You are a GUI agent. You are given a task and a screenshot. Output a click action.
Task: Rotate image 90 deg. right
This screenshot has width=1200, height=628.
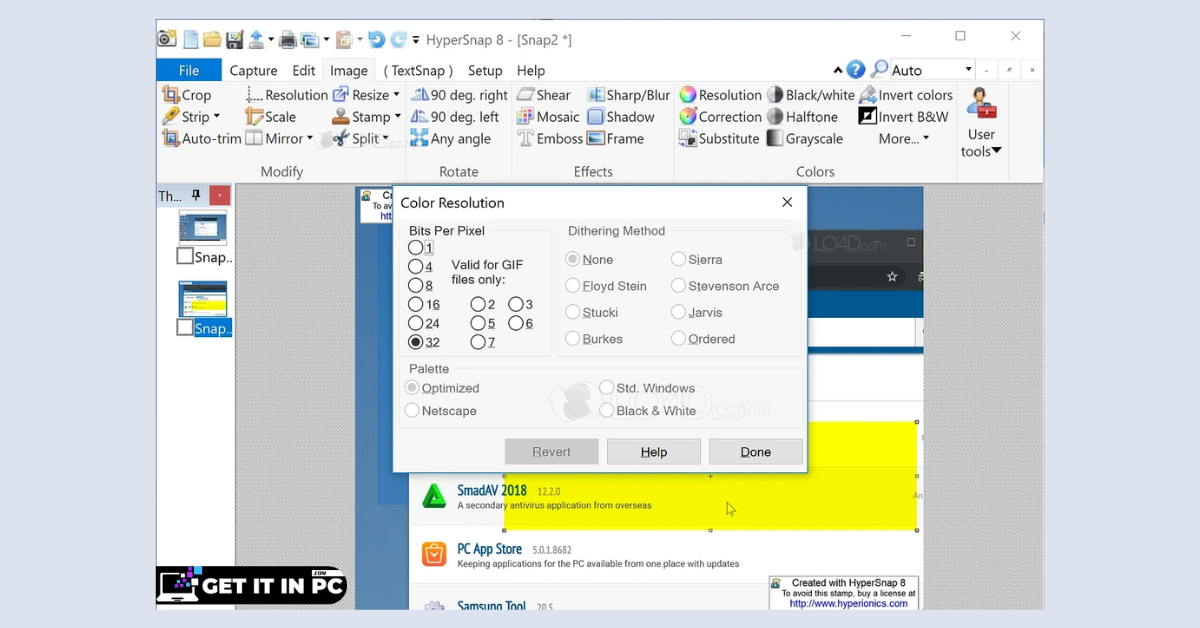pos(460,95)
